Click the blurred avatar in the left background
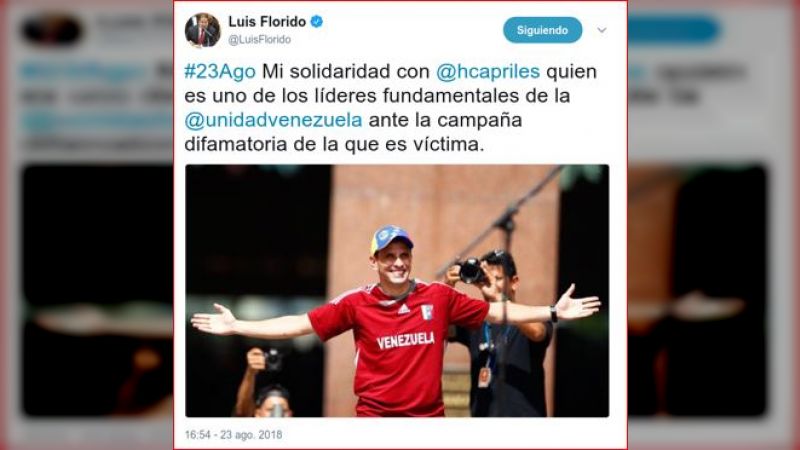Screen dimensions: 800x450 (51, 29)
